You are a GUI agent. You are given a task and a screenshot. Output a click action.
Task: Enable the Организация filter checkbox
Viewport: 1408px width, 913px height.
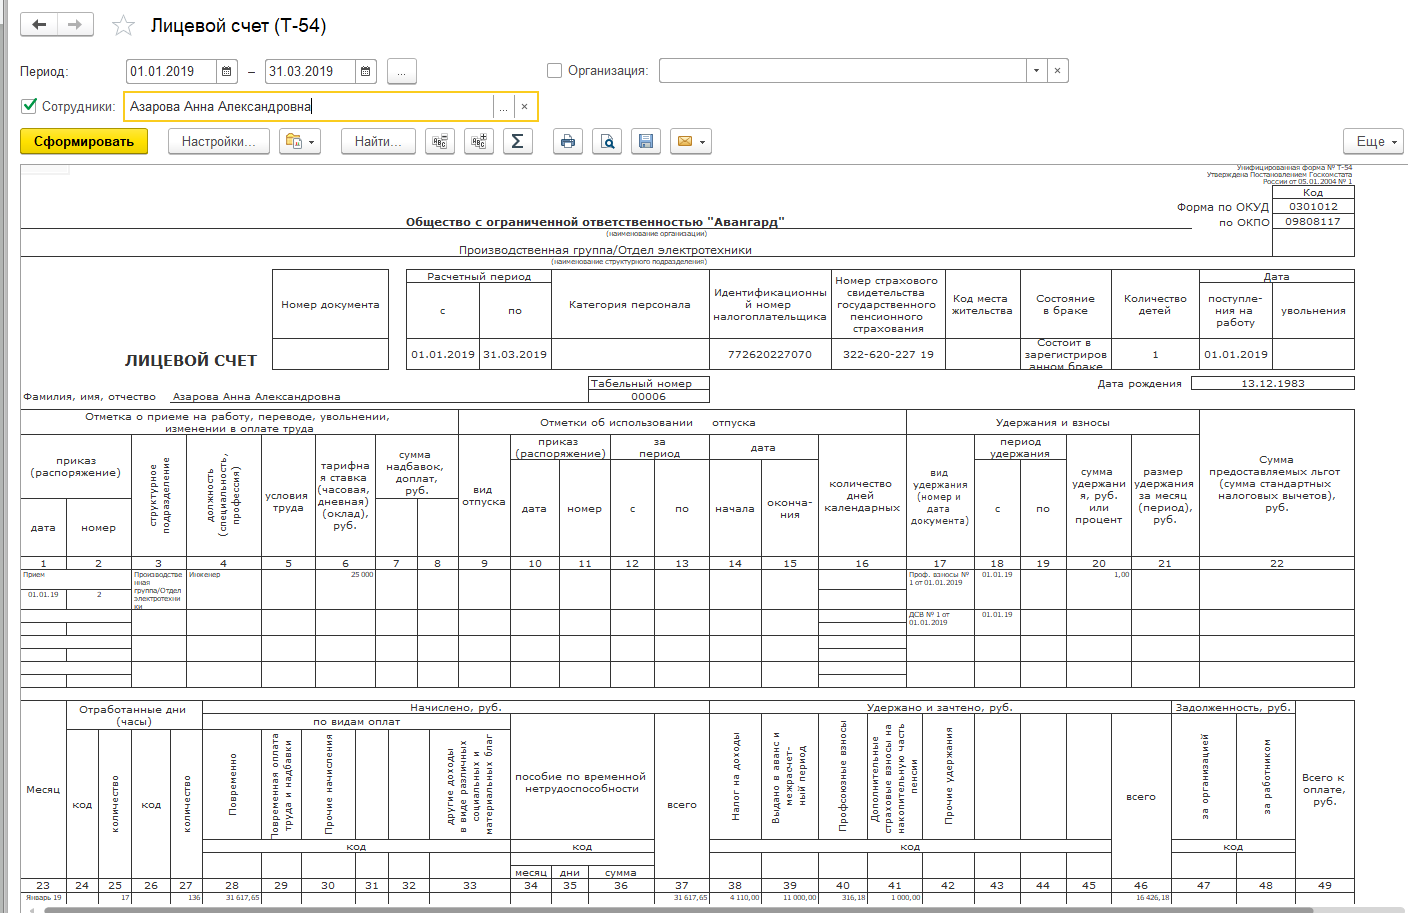[554, 71]
